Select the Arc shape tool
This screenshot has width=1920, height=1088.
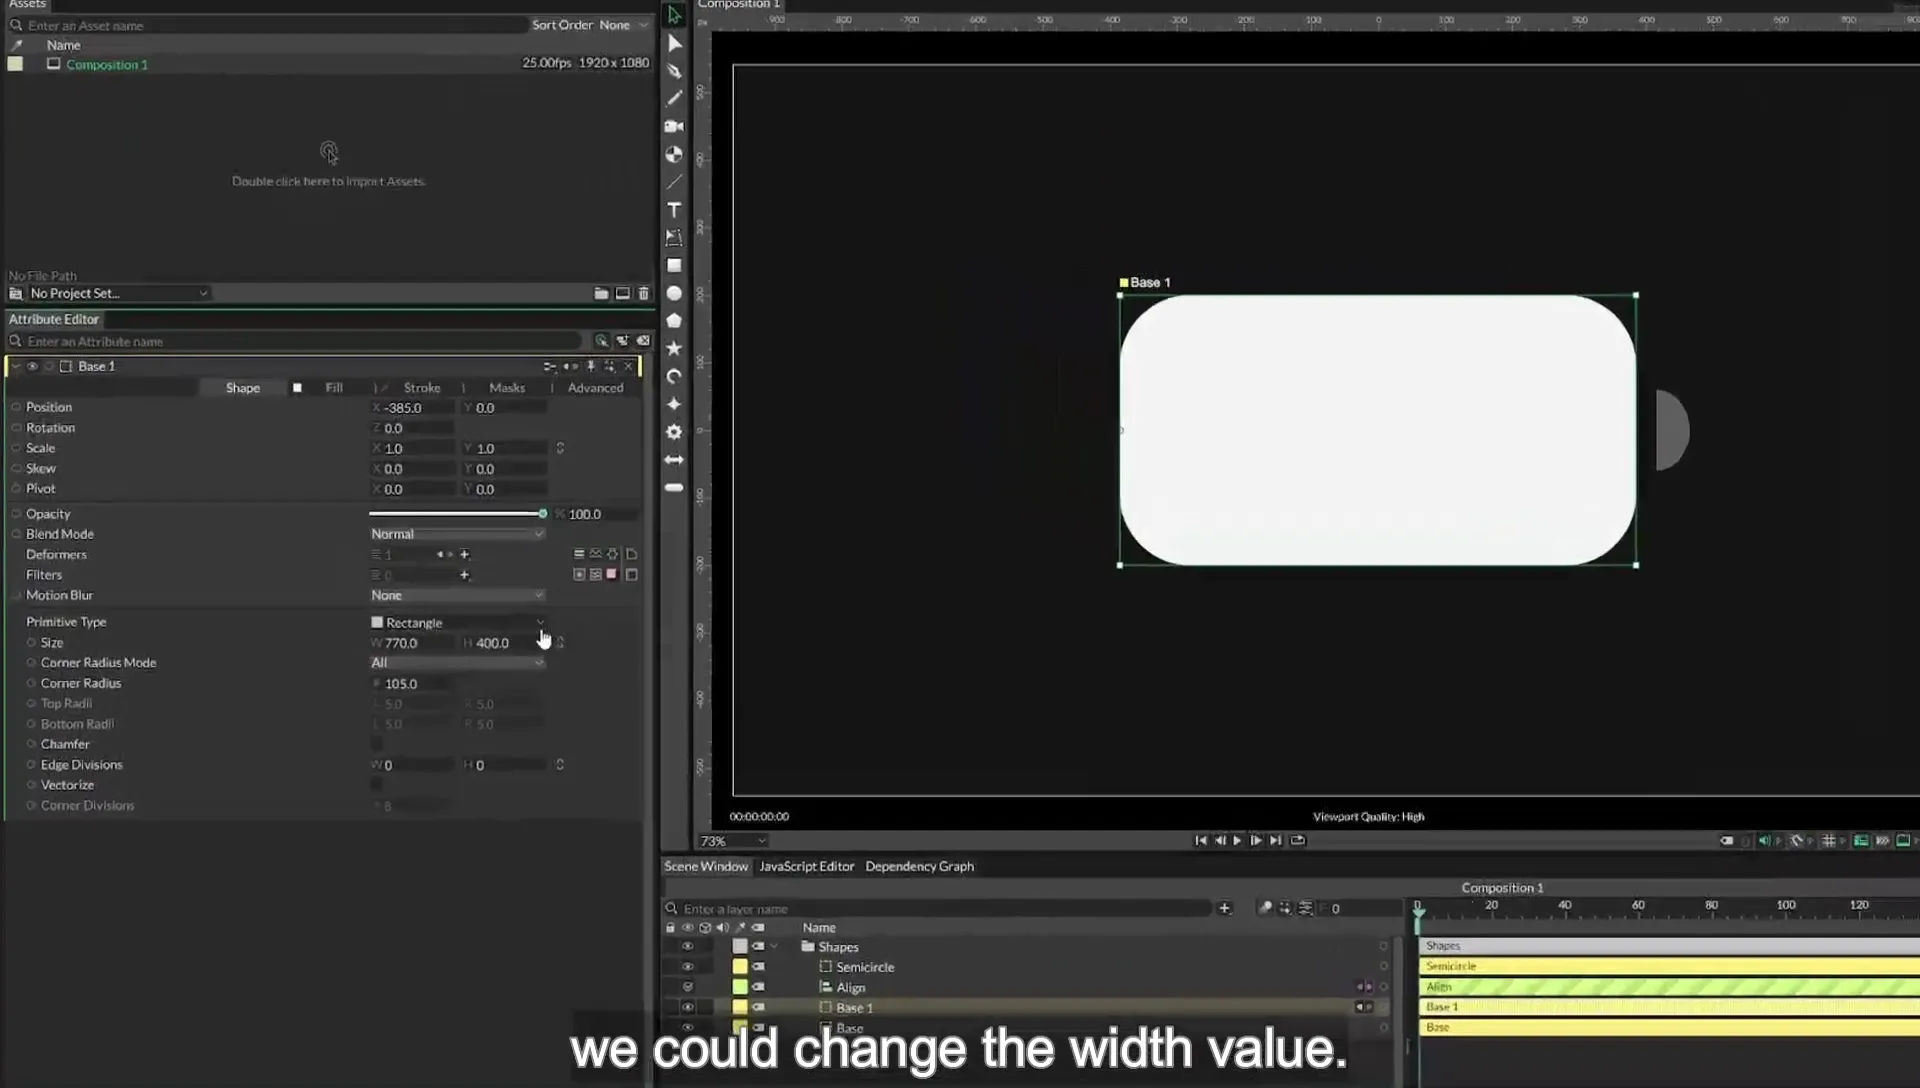point(674,376)
